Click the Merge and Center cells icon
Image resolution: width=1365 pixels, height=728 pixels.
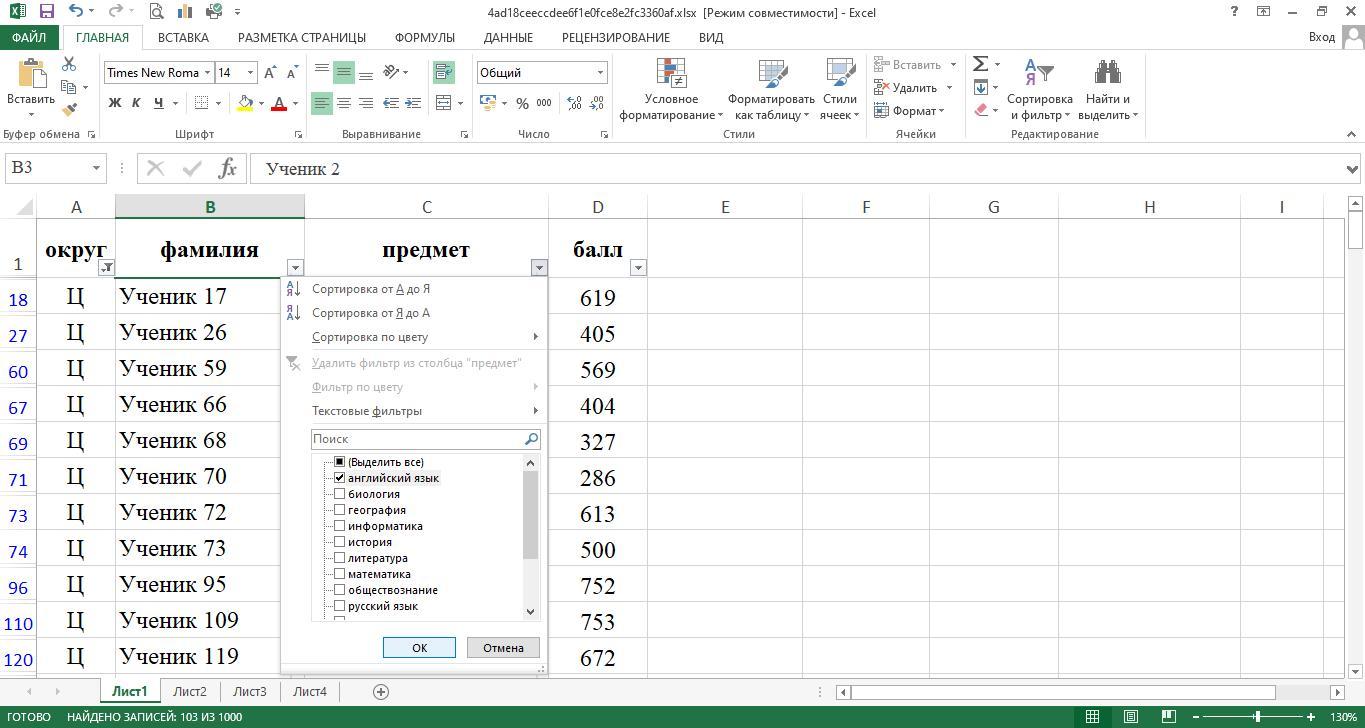pos(443,103)
